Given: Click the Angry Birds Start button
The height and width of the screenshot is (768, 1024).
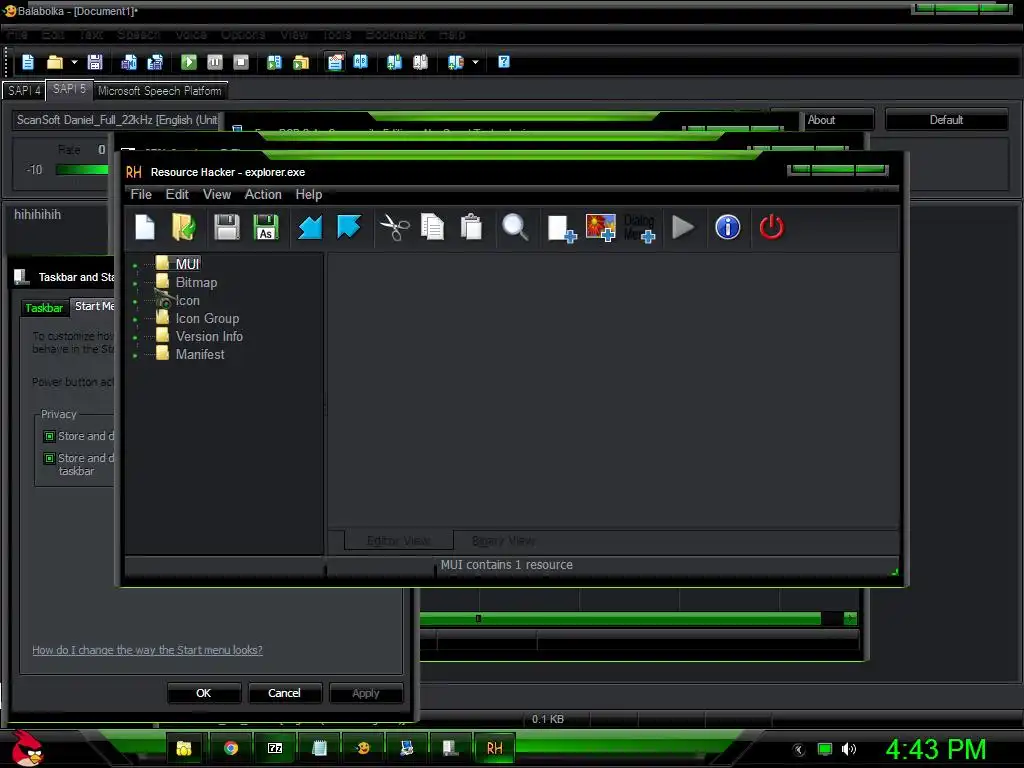Looking at the screenshot, I should (27, 748).
